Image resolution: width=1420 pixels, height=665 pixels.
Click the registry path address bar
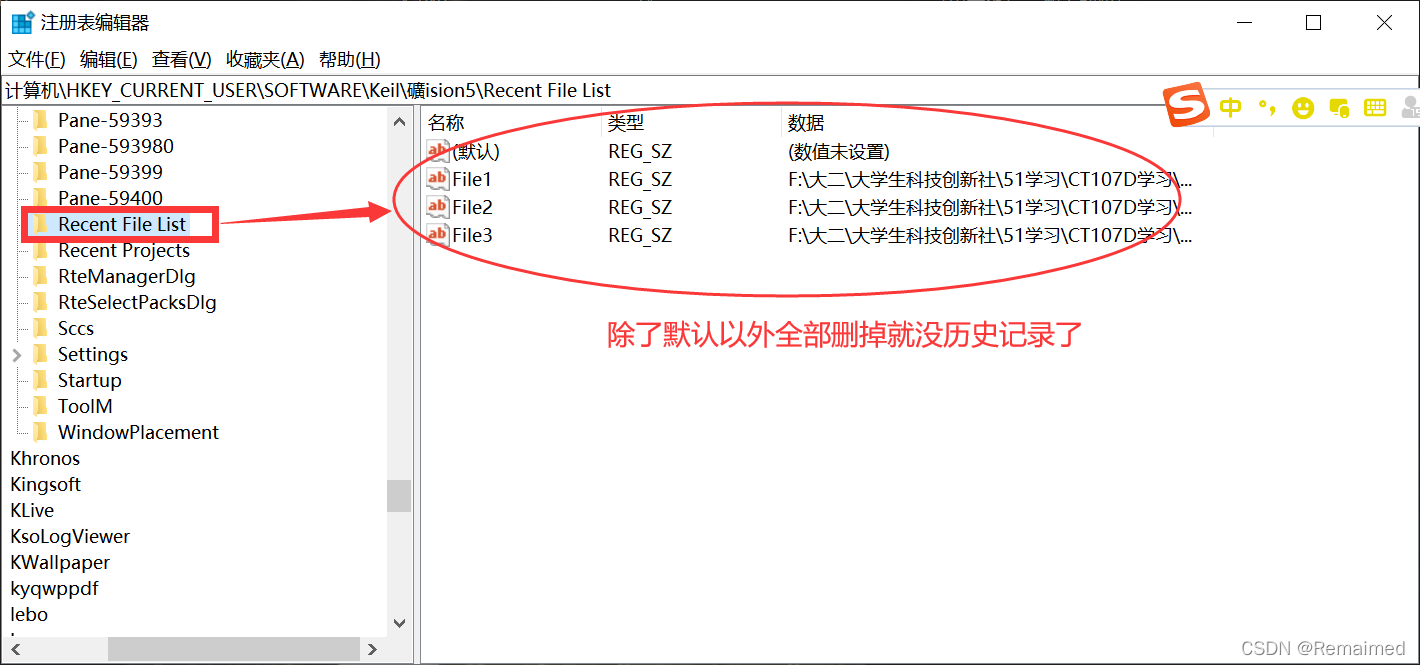710,90
